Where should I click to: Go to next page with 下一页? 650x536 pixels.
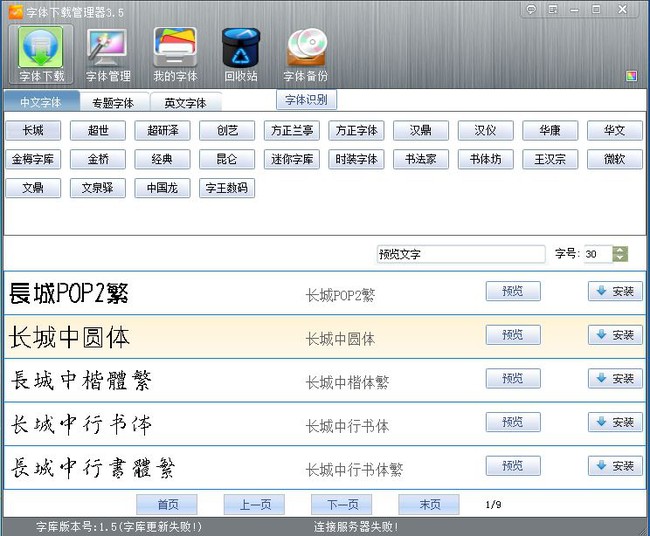point(341,505)
